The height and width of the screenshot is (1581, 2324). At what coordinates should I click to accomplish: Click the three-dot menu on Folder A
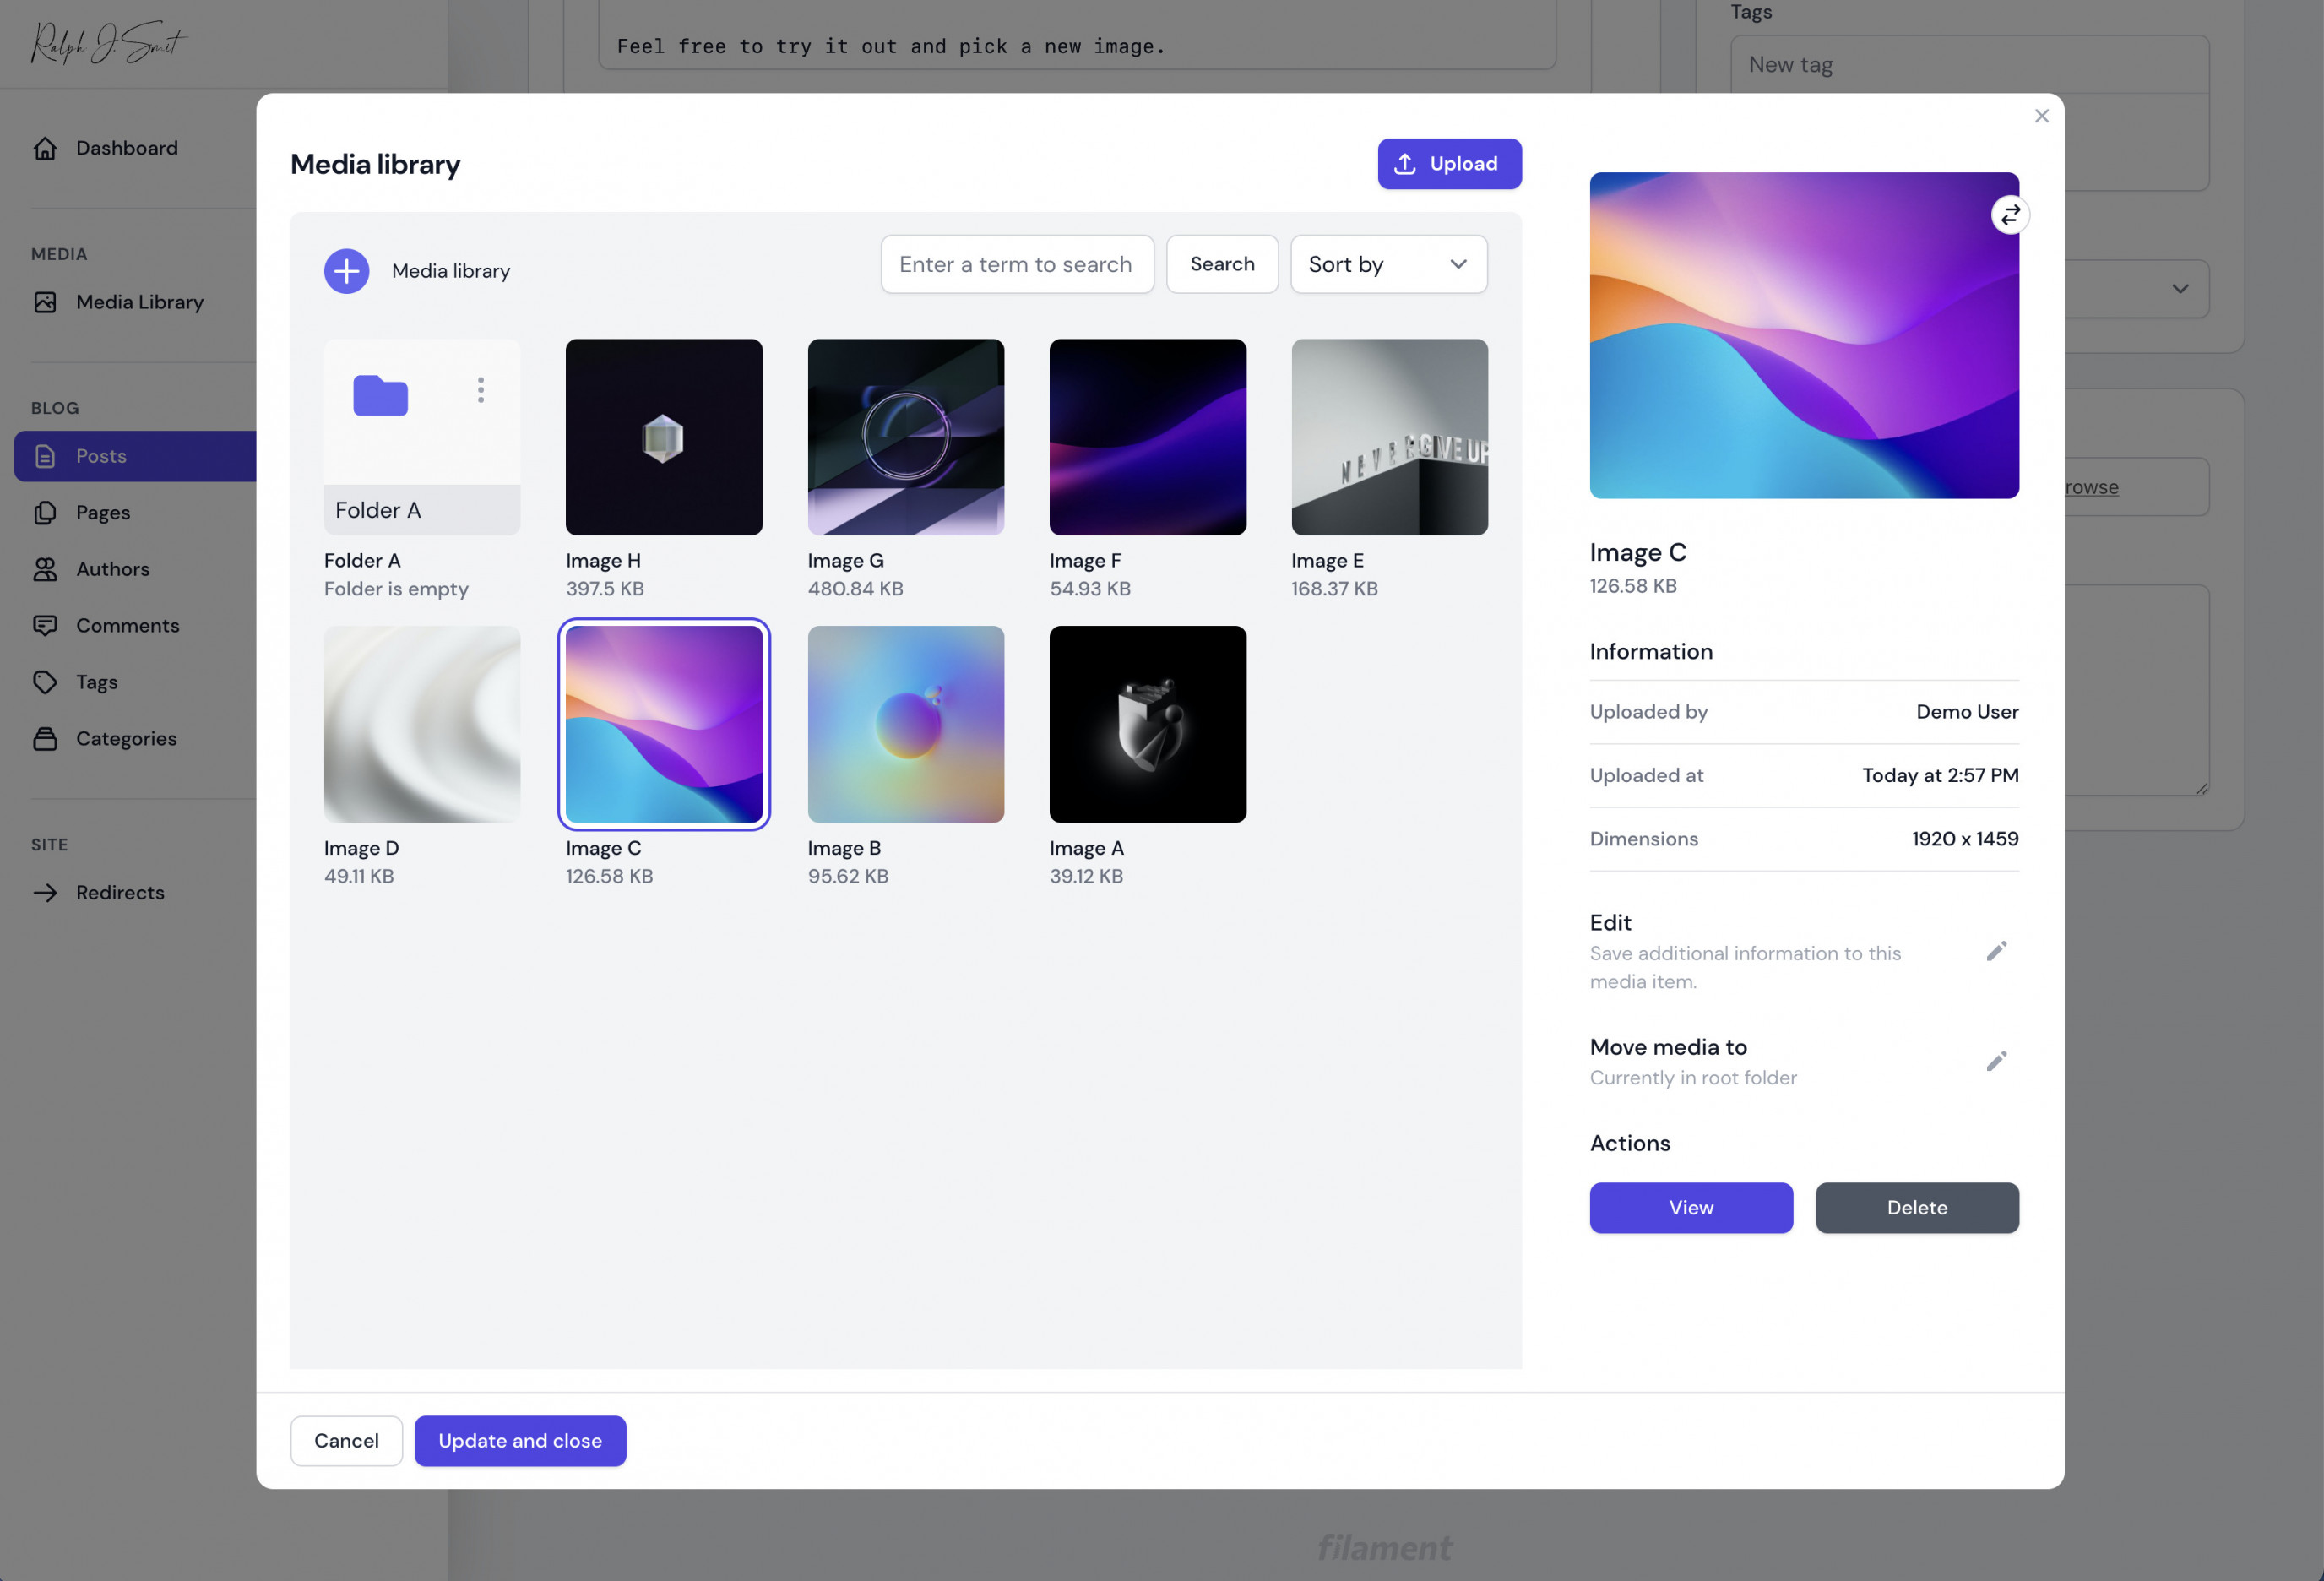pos(480,390)
